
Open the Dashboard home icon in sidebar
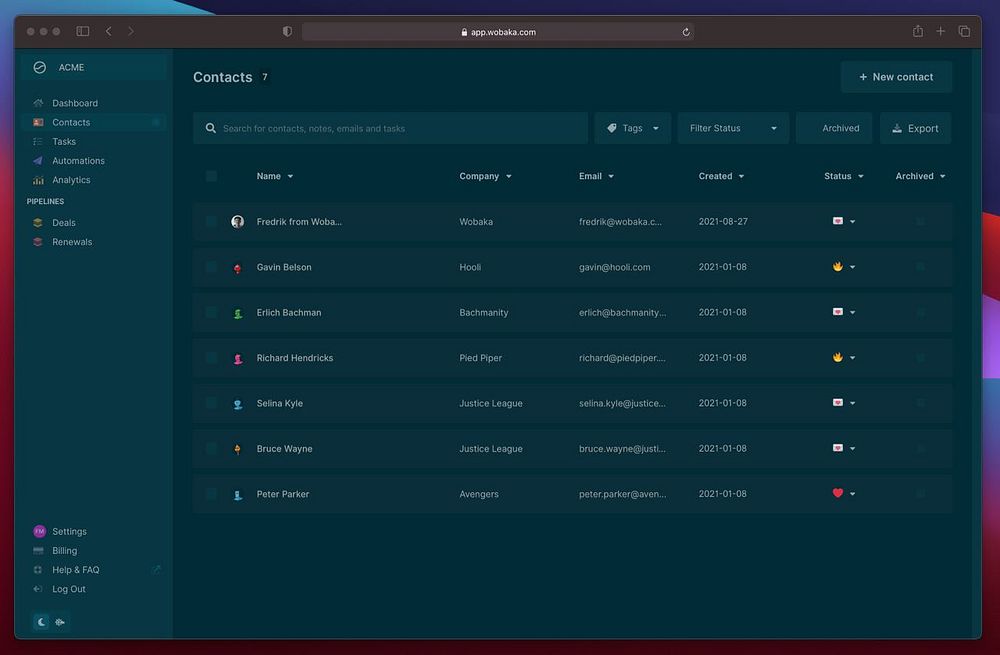pyautogui.click(x=38, y=103)
